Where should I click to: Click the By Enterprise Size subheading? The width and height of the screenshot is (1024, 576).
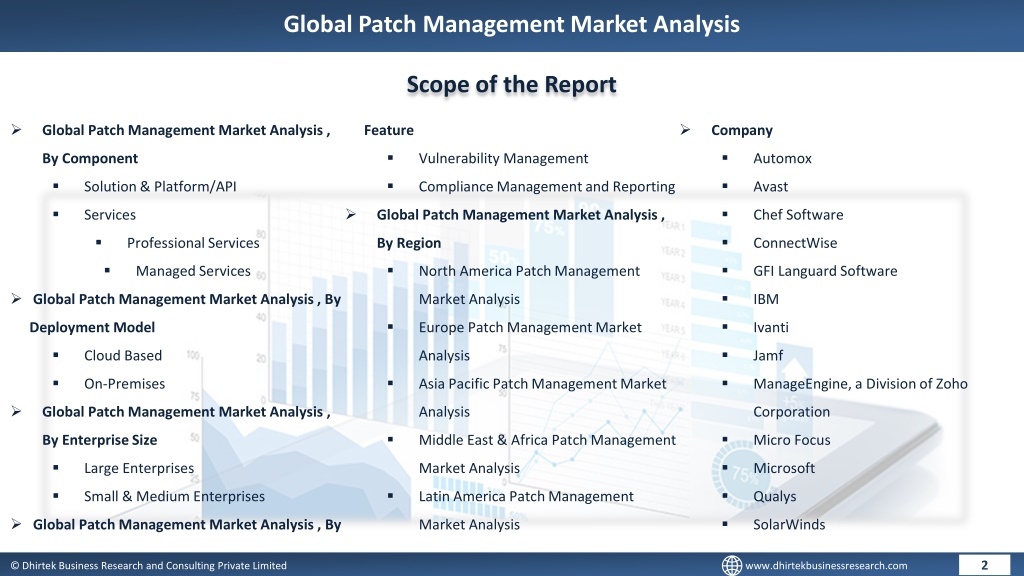(x=99, y=440)
